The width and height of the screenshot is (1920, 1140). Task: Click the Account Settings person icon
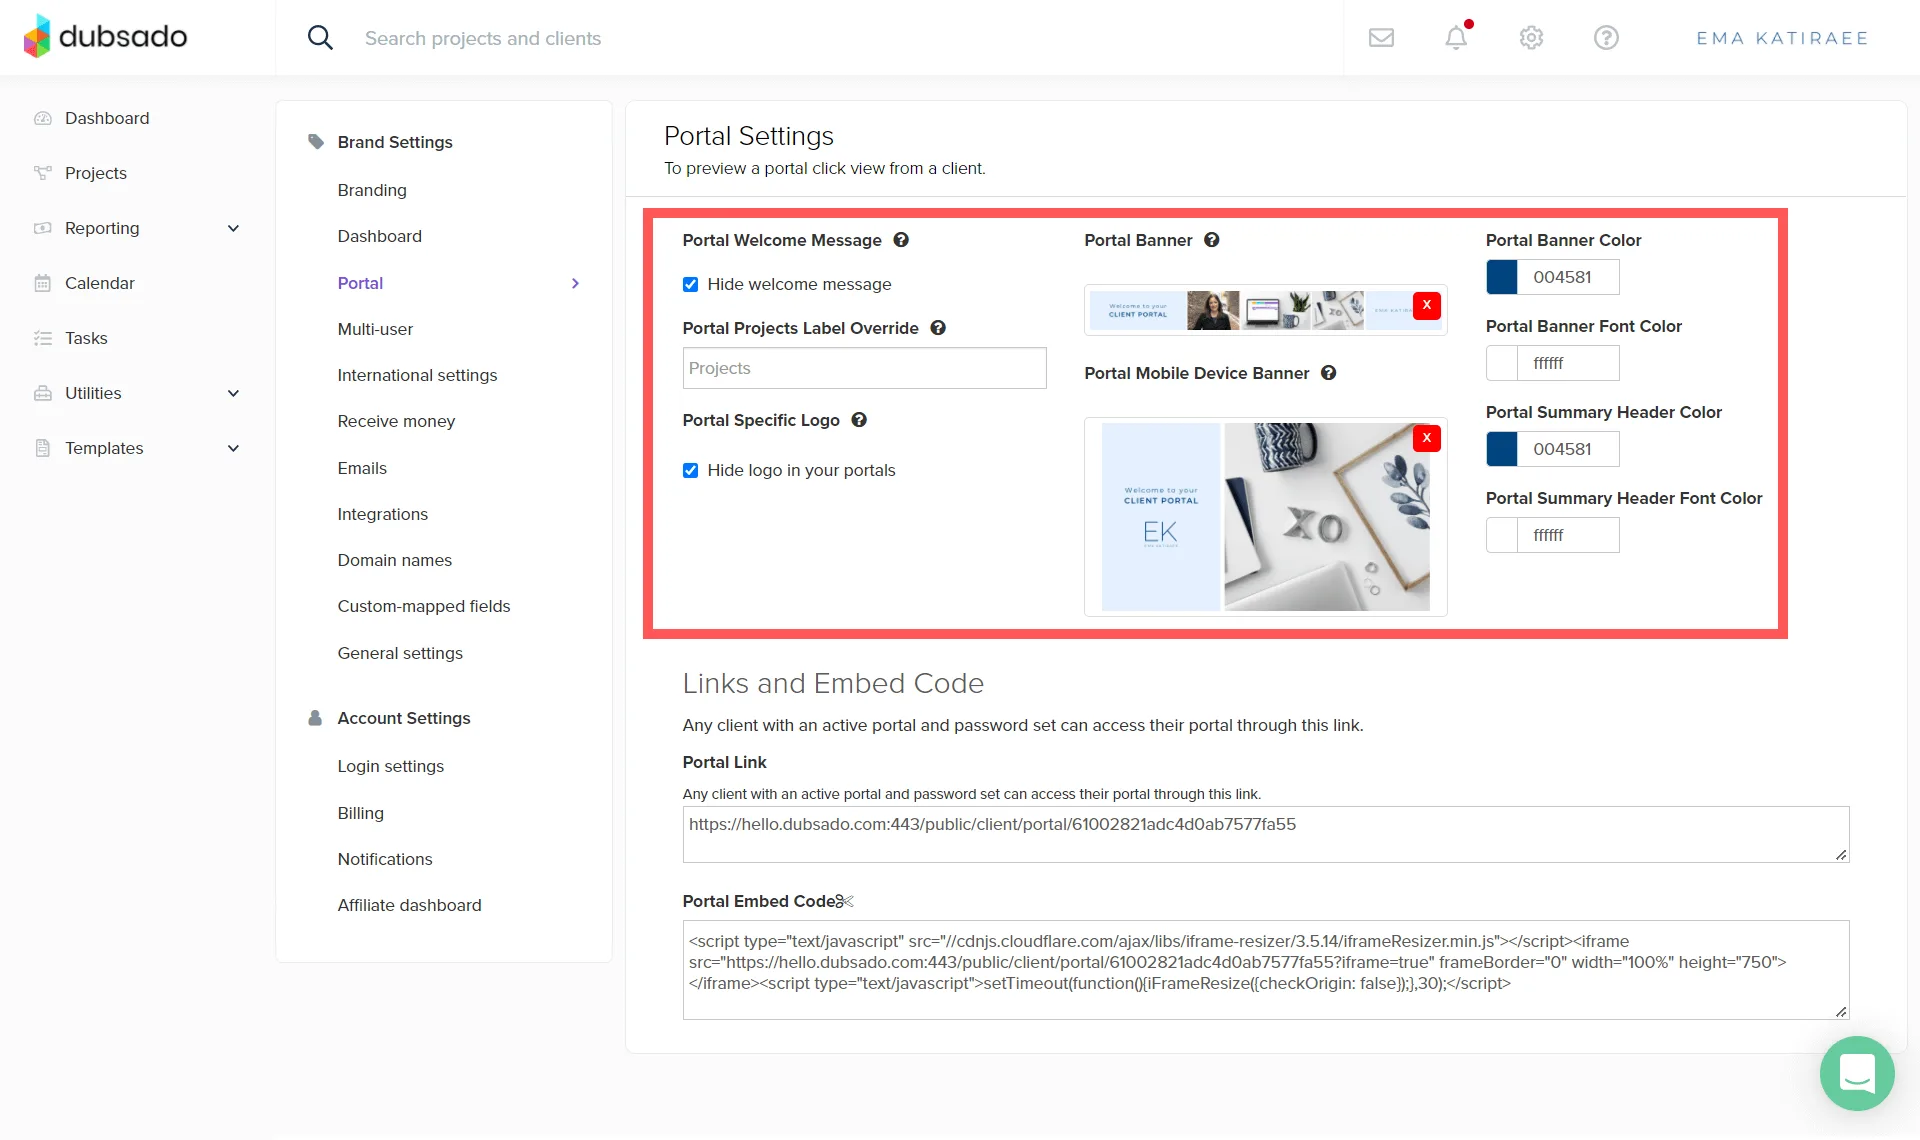[x=315, y=718]
